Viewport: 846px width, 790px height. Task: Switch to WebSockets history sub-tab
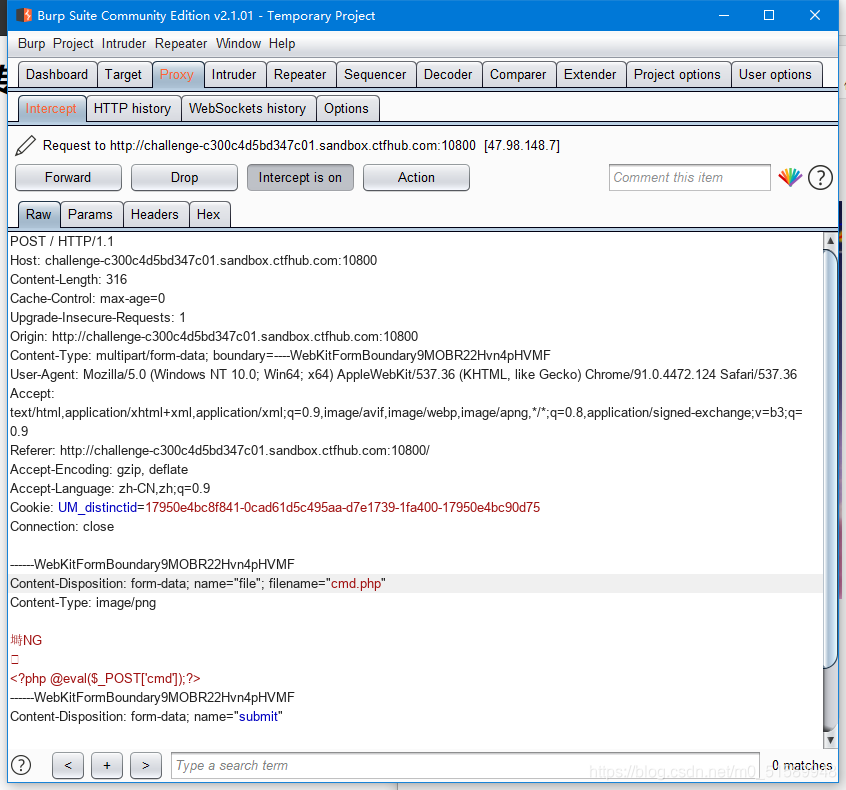tap(248, 108)
